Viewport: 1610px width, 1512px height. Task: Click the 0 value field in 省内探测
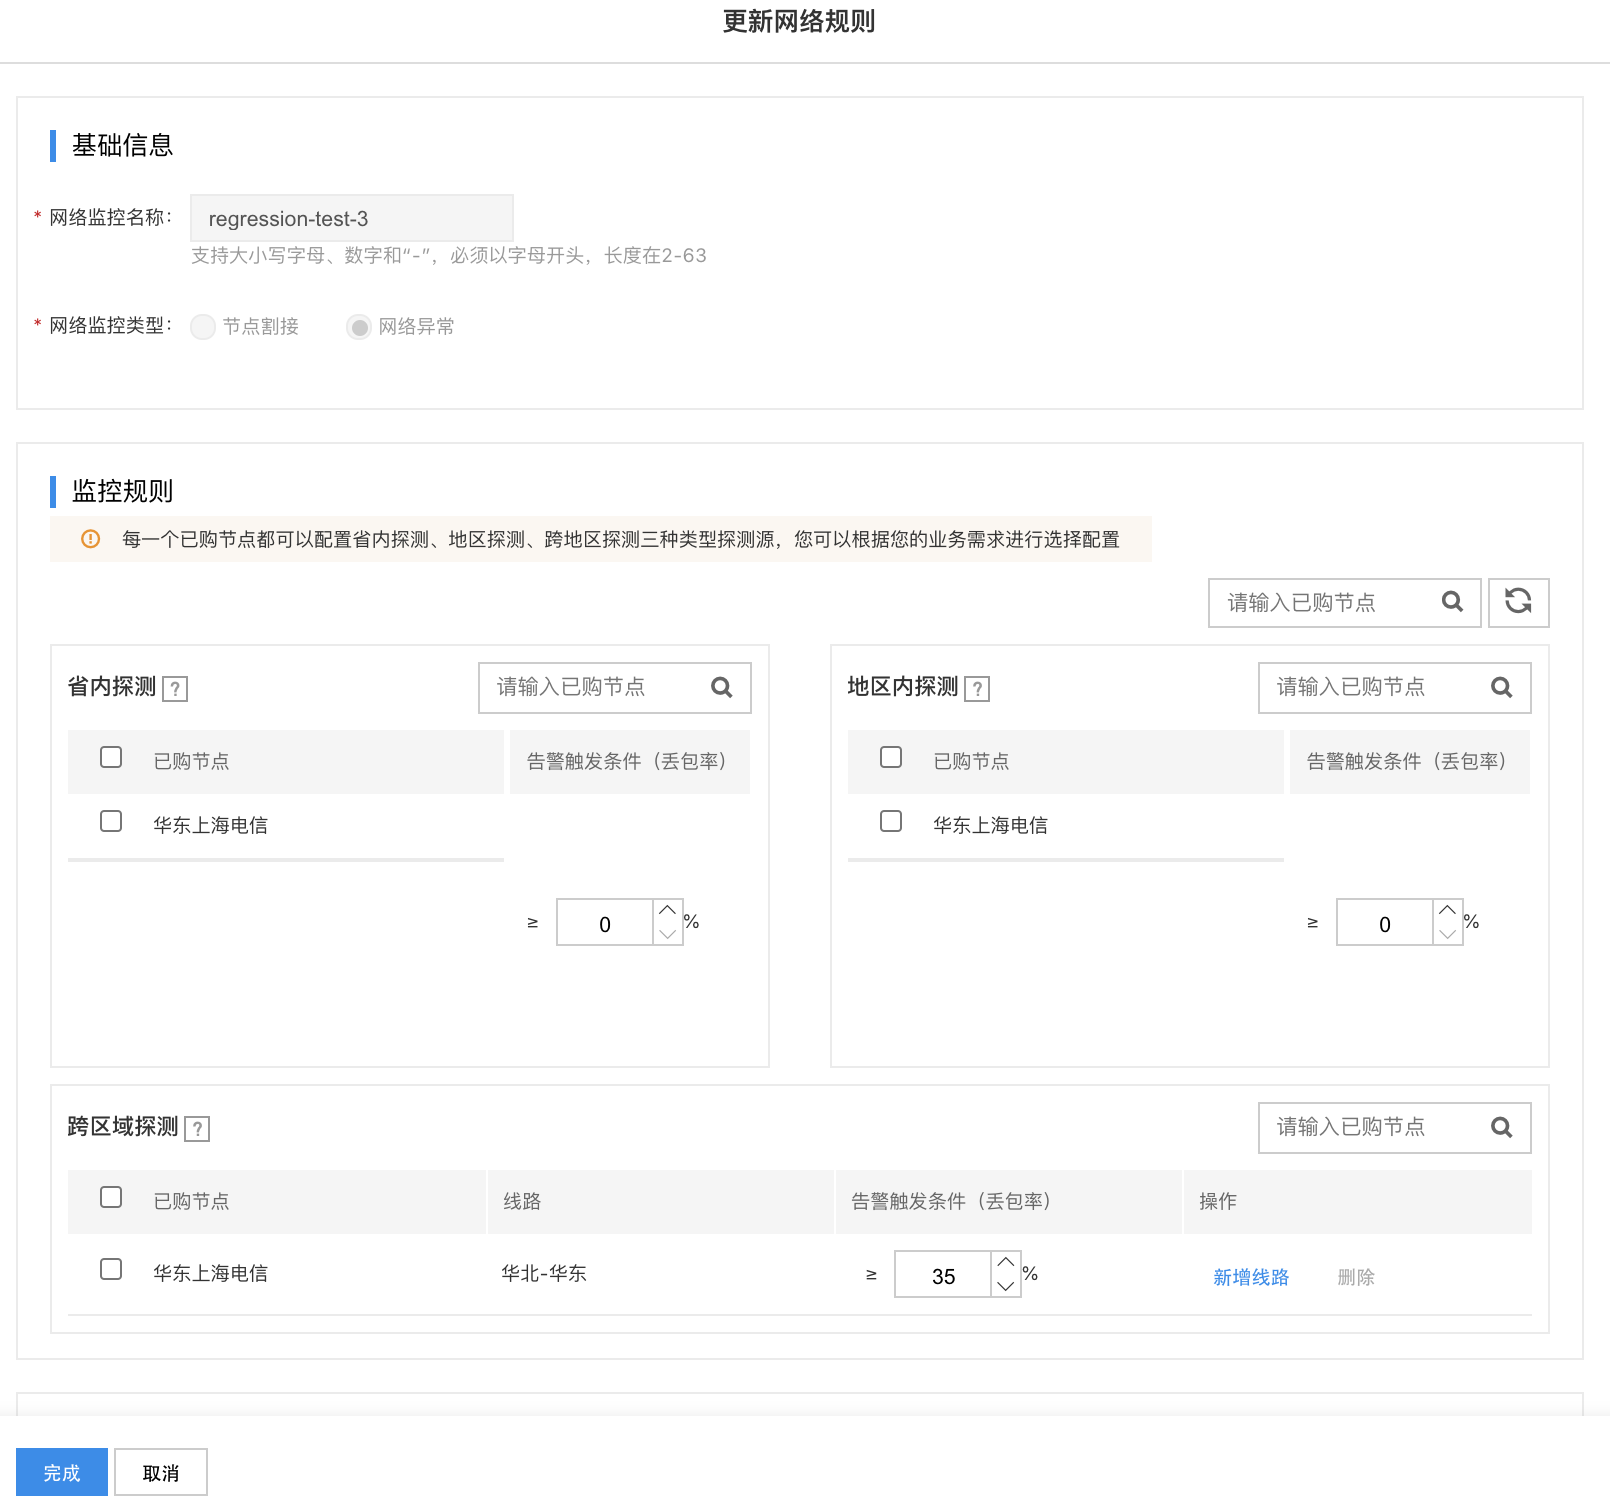[x=605, y=923]
